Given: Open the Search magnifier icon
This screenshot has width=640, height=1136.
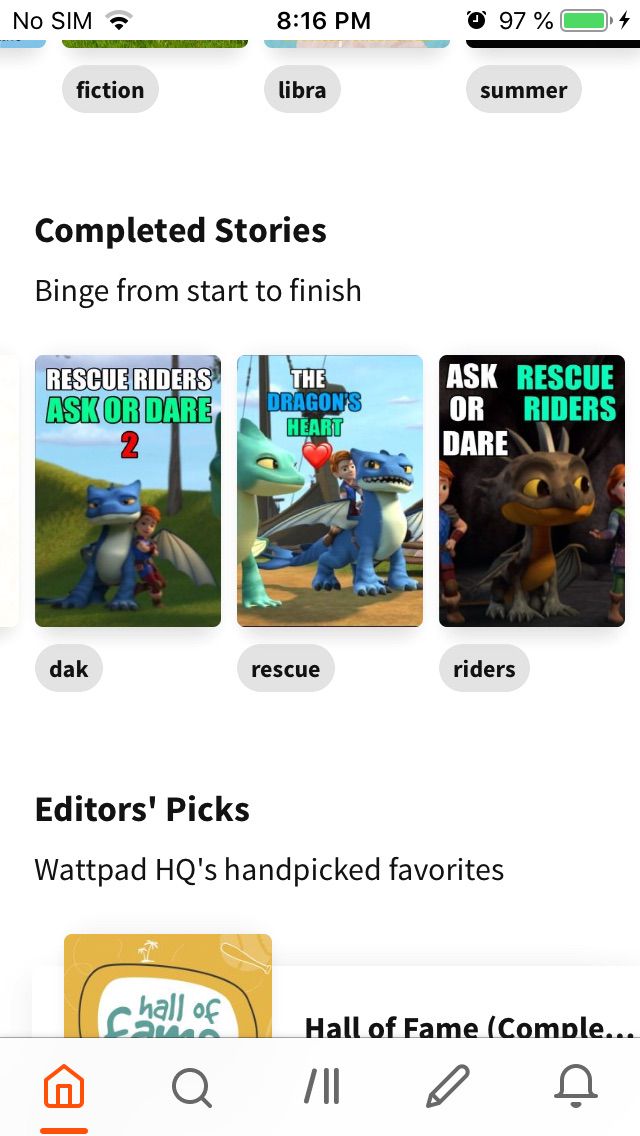Looking at the screenshot, I should 191,1087.
